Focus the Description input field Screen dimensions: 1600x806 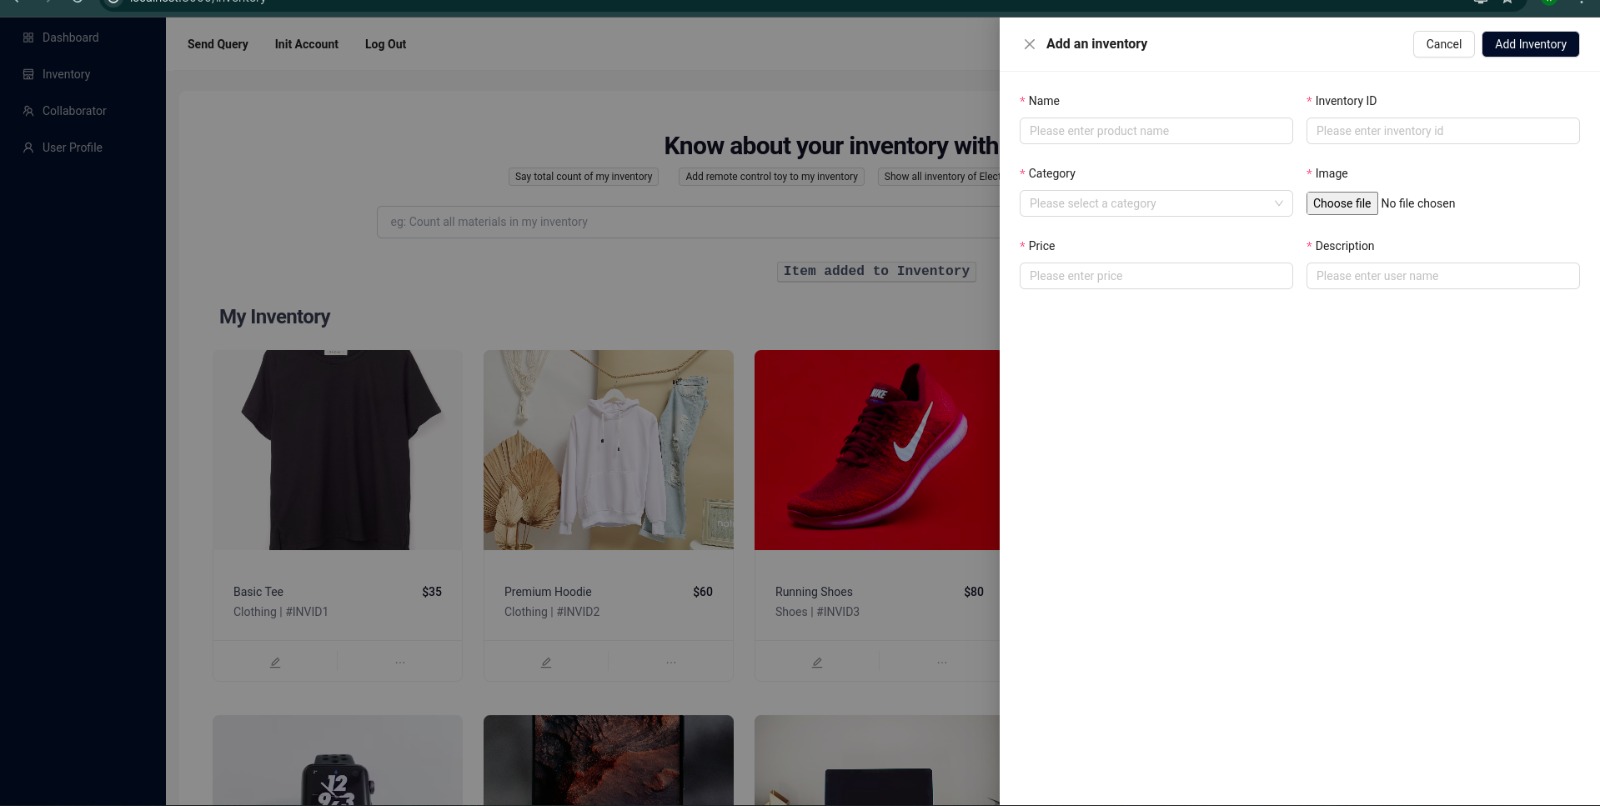(1442, 276)
